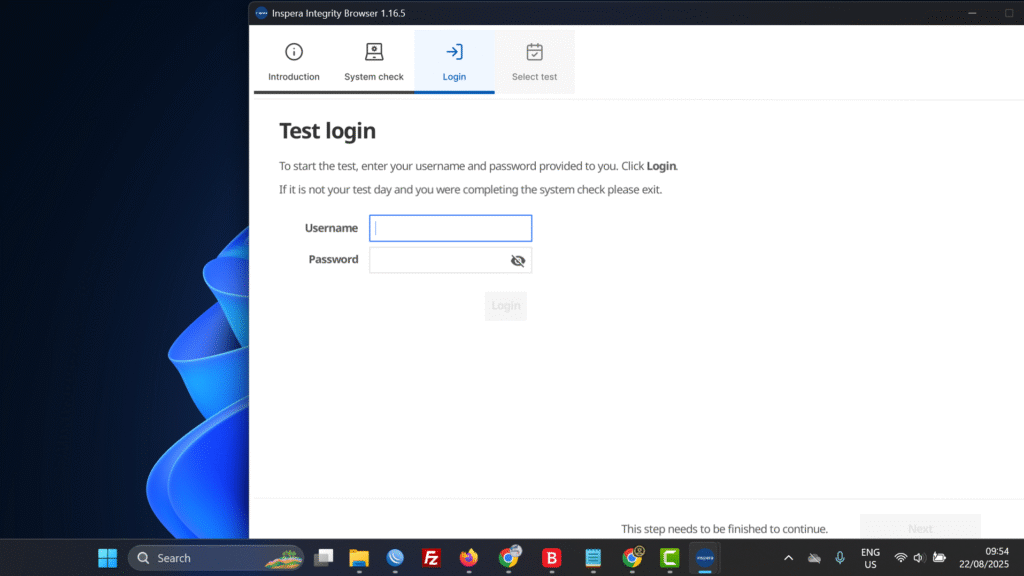Open the Introduction tab

tap(294, 62)
